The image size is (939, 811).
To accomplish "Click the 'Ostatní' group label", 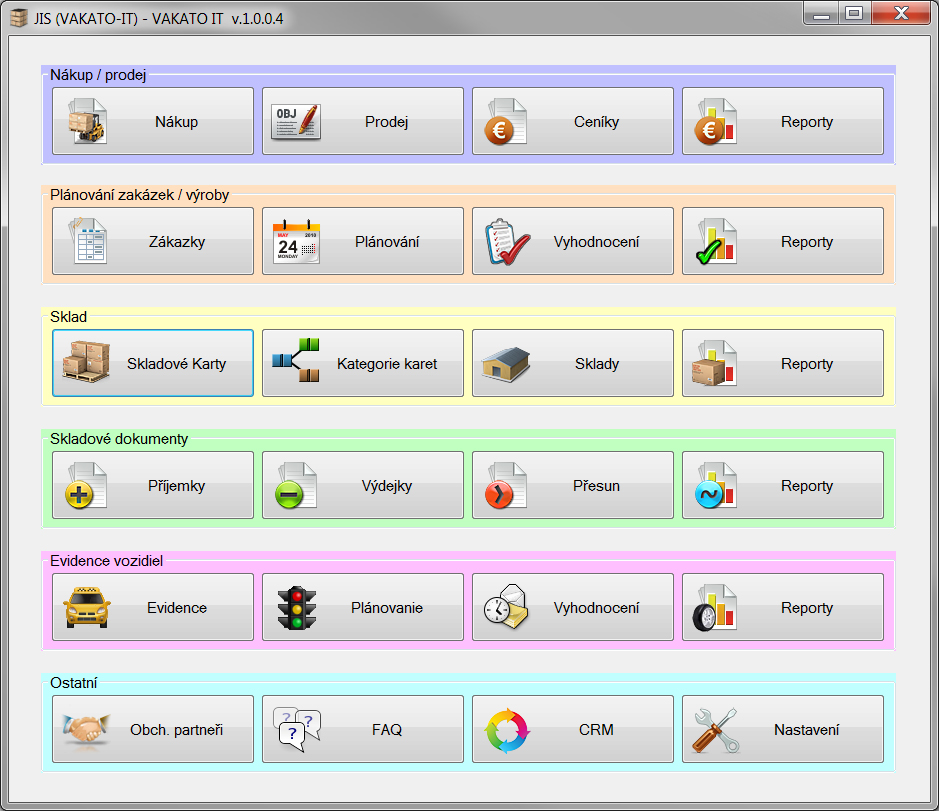I will coord(74,683).
